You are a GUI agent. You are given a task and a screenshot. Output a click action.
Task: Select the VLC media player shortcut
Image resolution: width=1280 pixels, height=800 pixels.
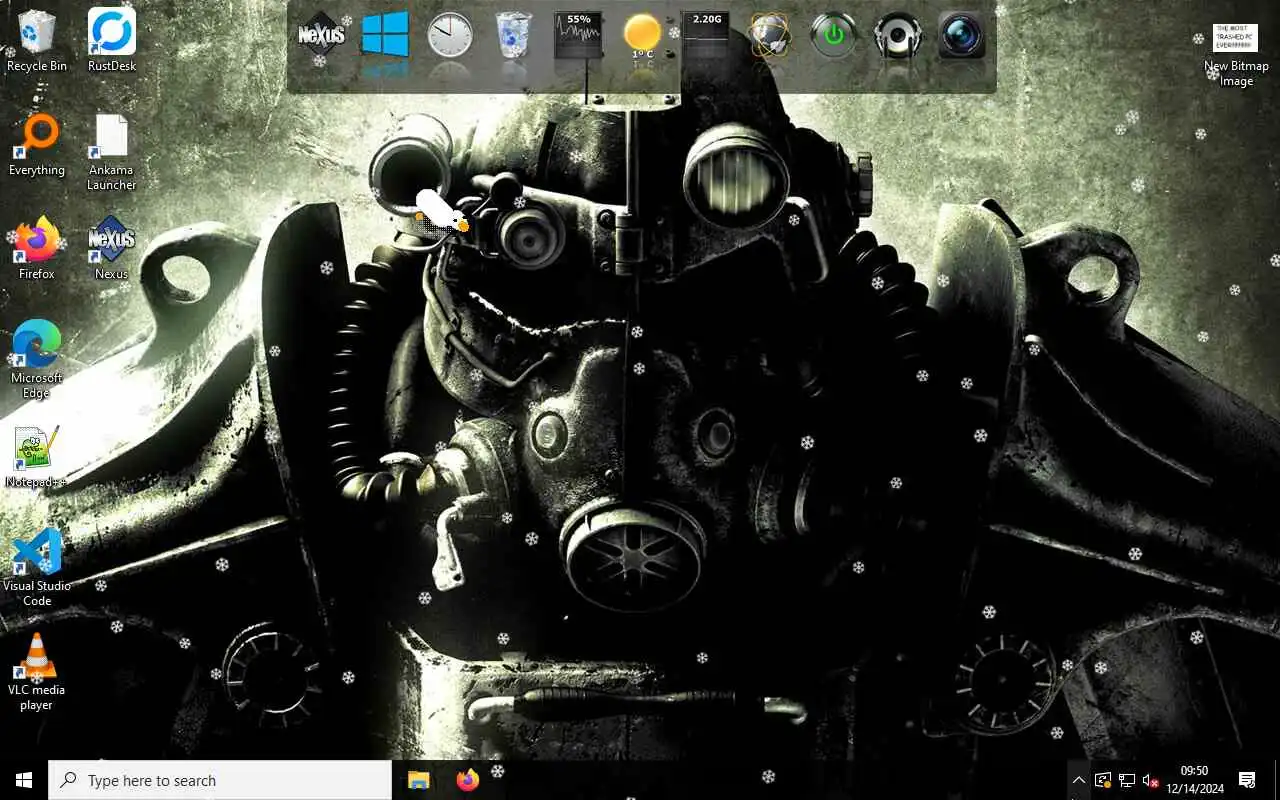37,672
